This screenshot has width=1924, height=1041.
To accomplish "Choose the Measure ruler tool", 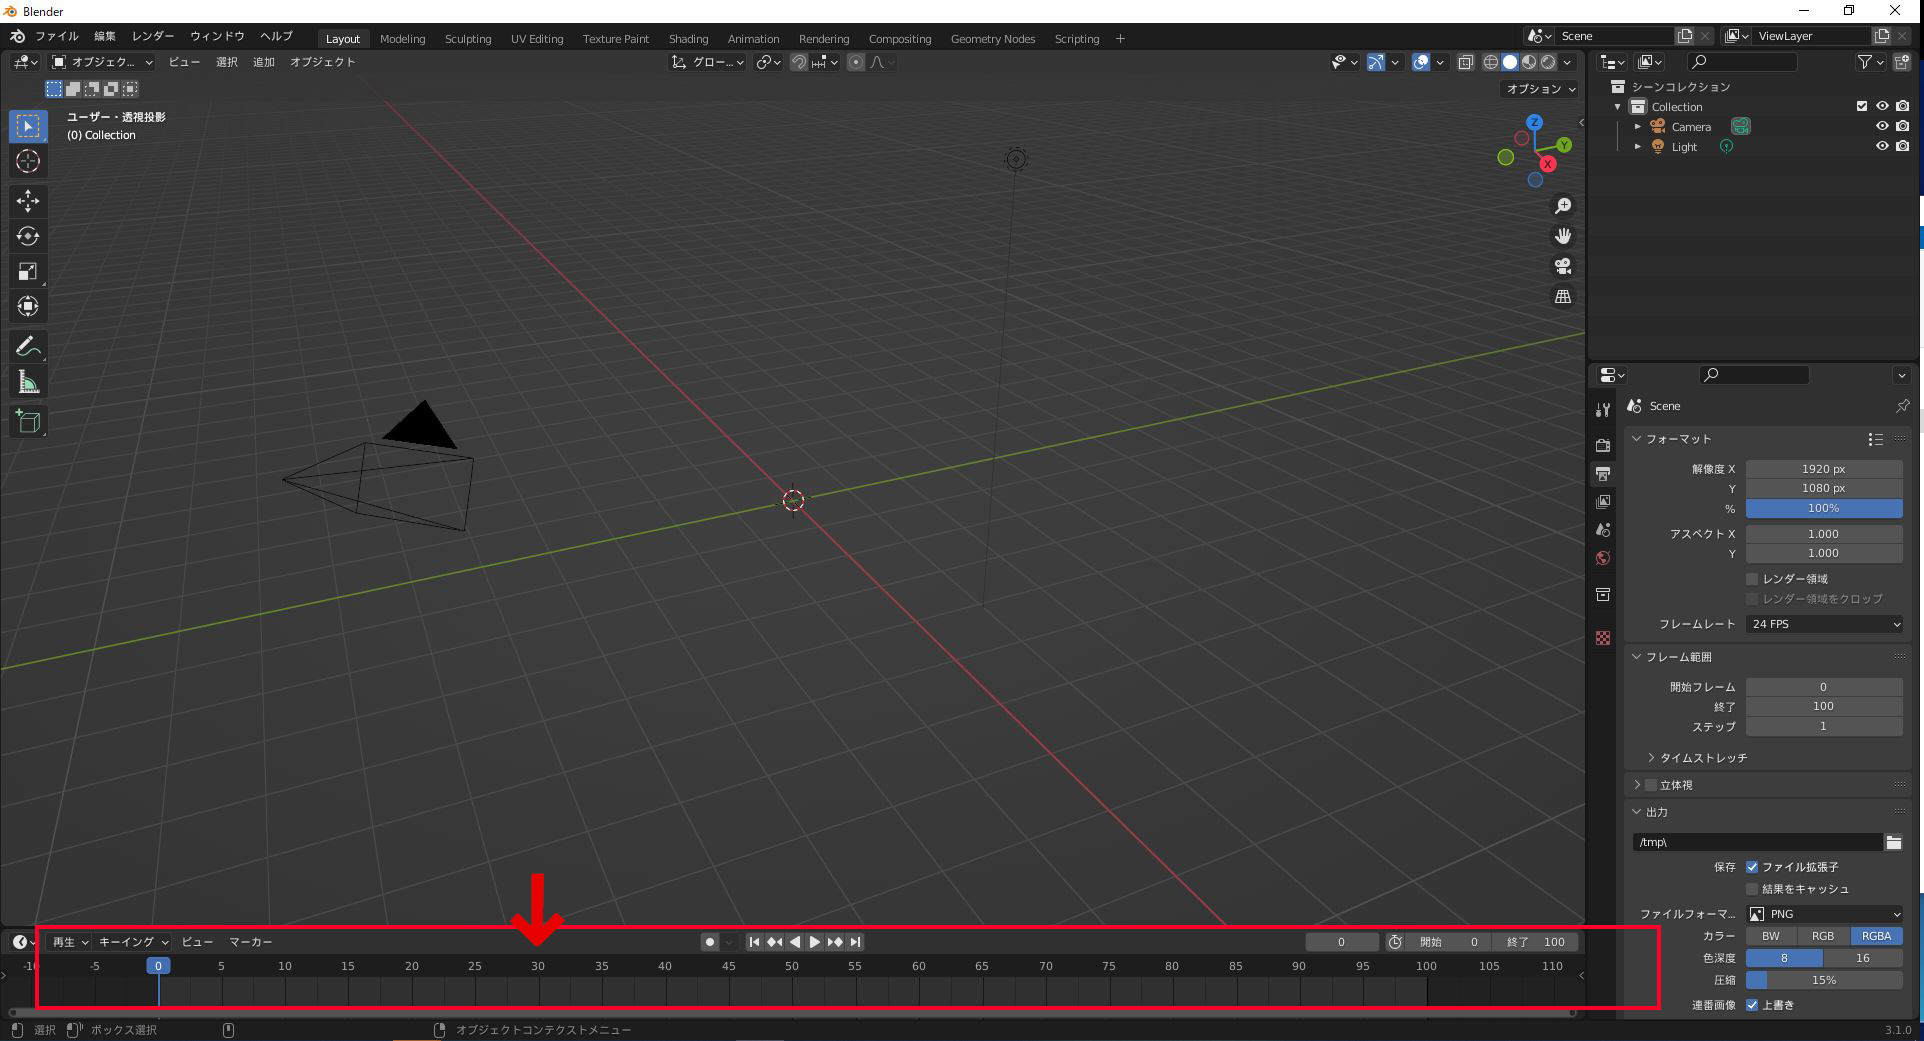I will [28, 381].
